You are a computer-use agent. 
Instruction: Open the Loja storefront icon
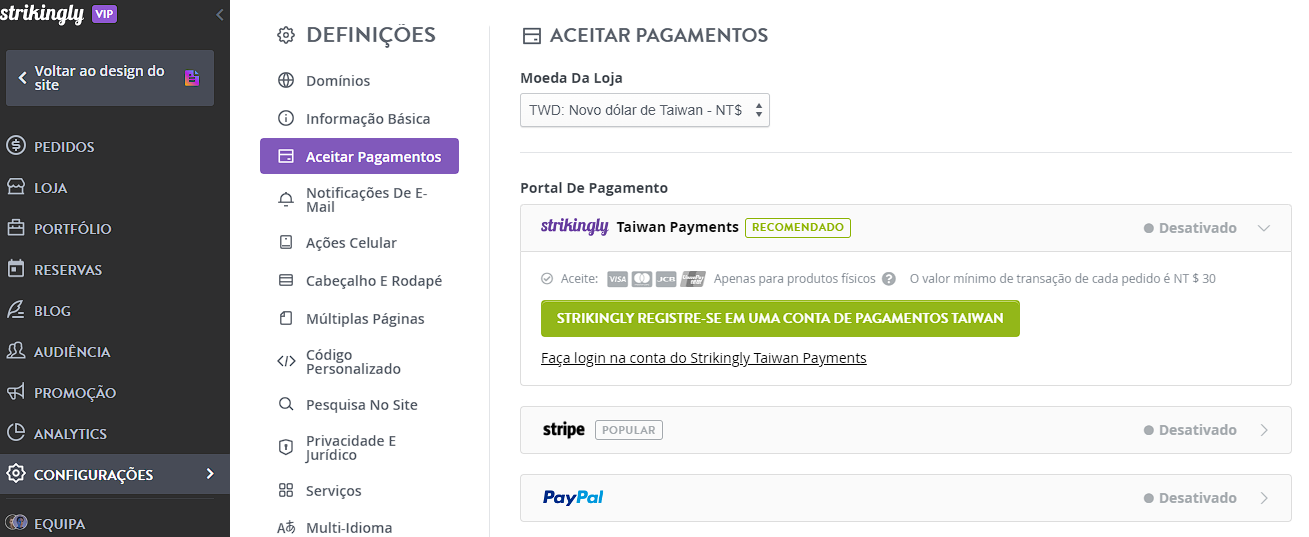pyautogui.click(x=15, y=187)
